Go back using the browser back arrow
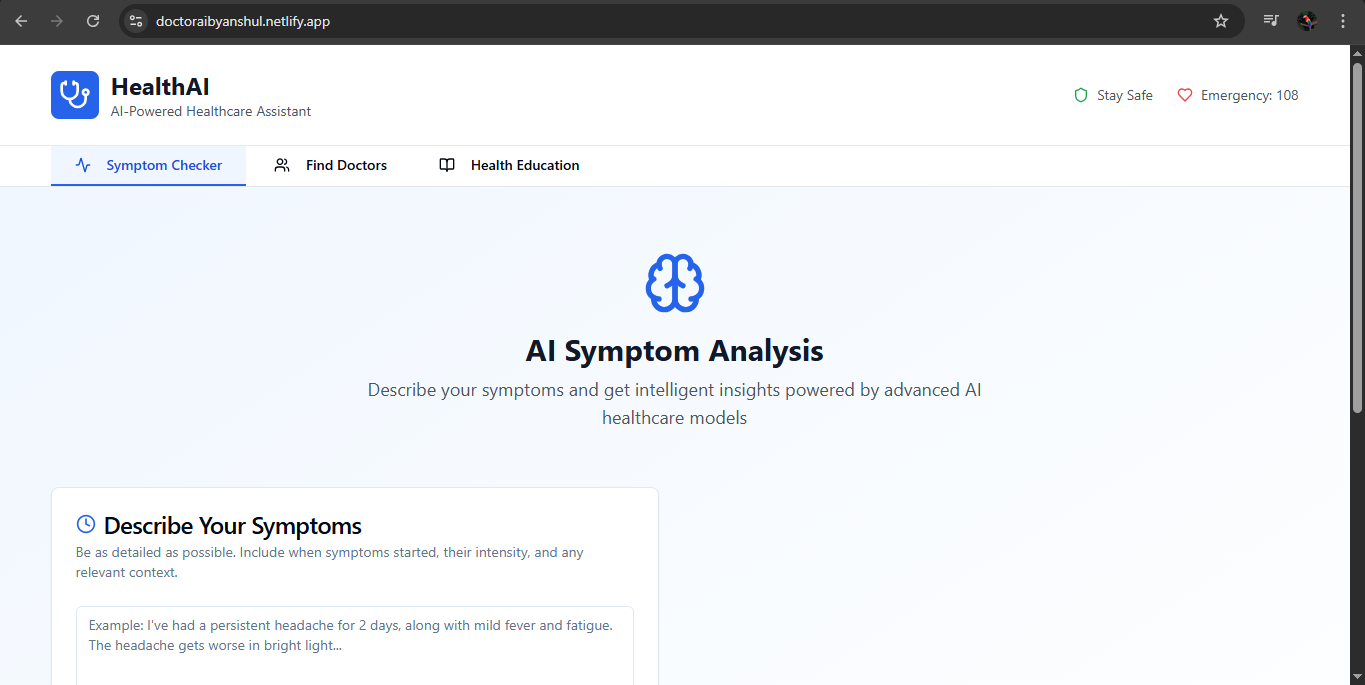 [21, 21]
